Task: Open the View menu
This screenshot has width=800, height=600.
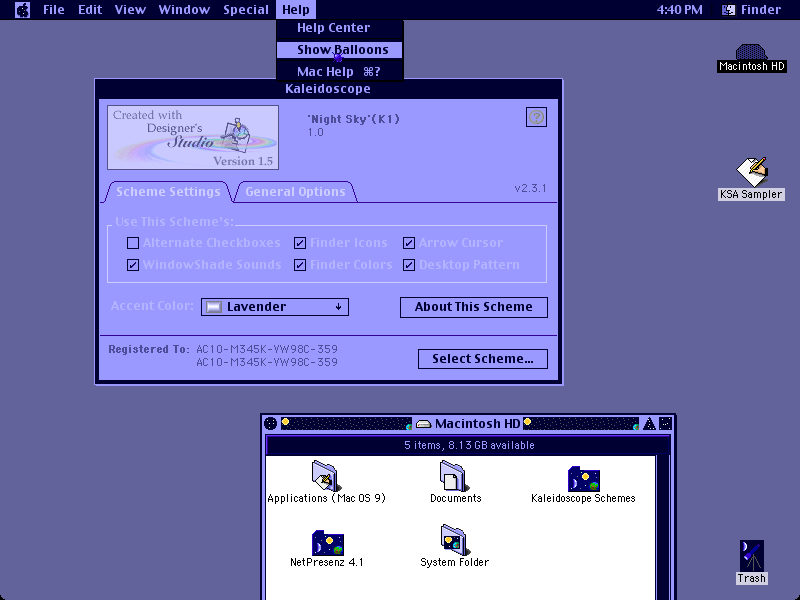Action: coord(130,10)
